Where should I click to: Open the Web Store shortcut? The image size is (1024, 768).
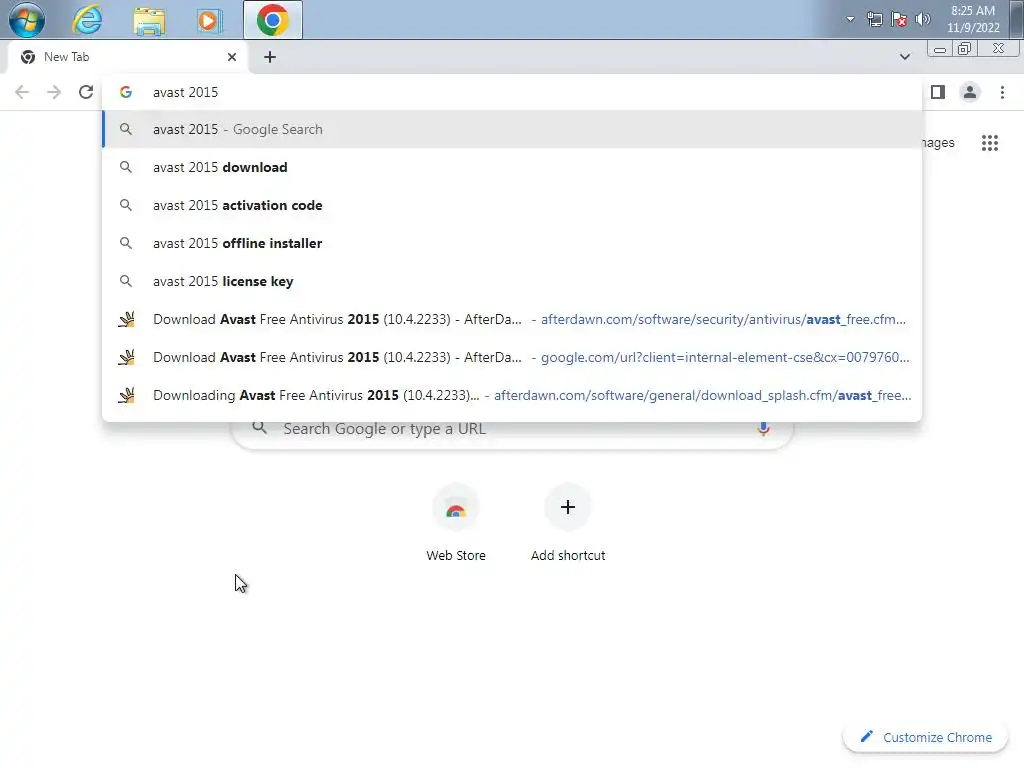point(456,522)
